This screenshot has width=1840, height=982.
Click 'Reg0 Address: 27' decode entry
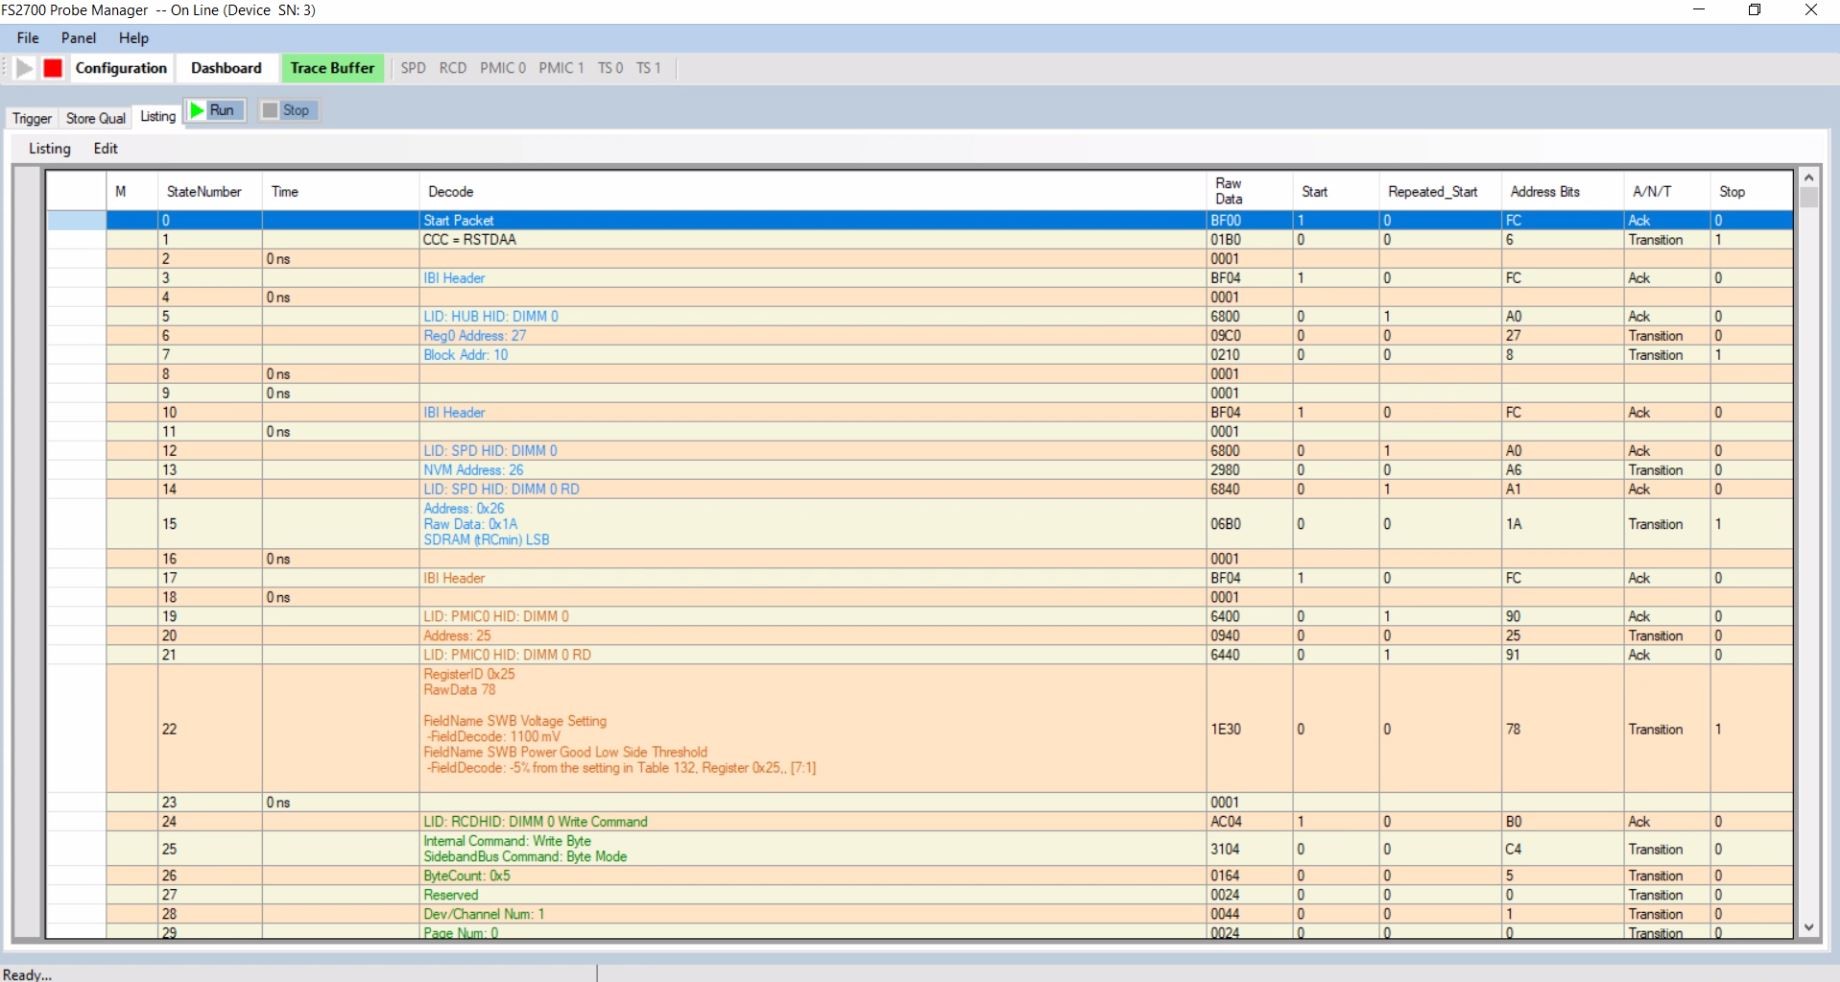click(474, 336)
